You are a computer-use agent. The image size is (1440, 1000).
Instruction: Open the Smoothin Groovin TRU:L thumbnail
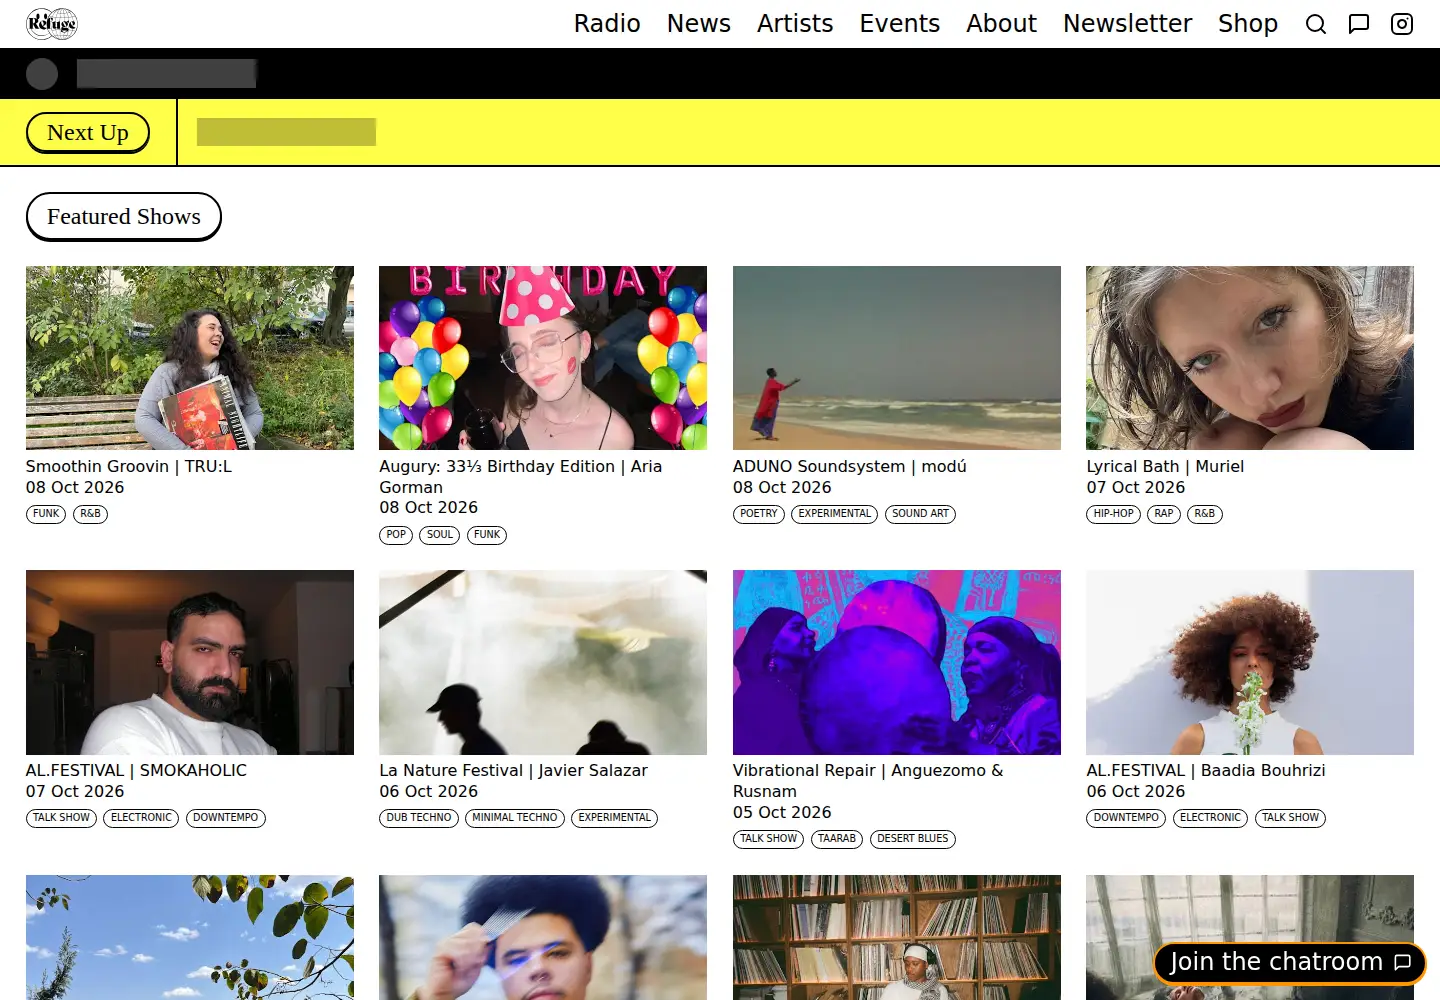[x=190, y=358]
